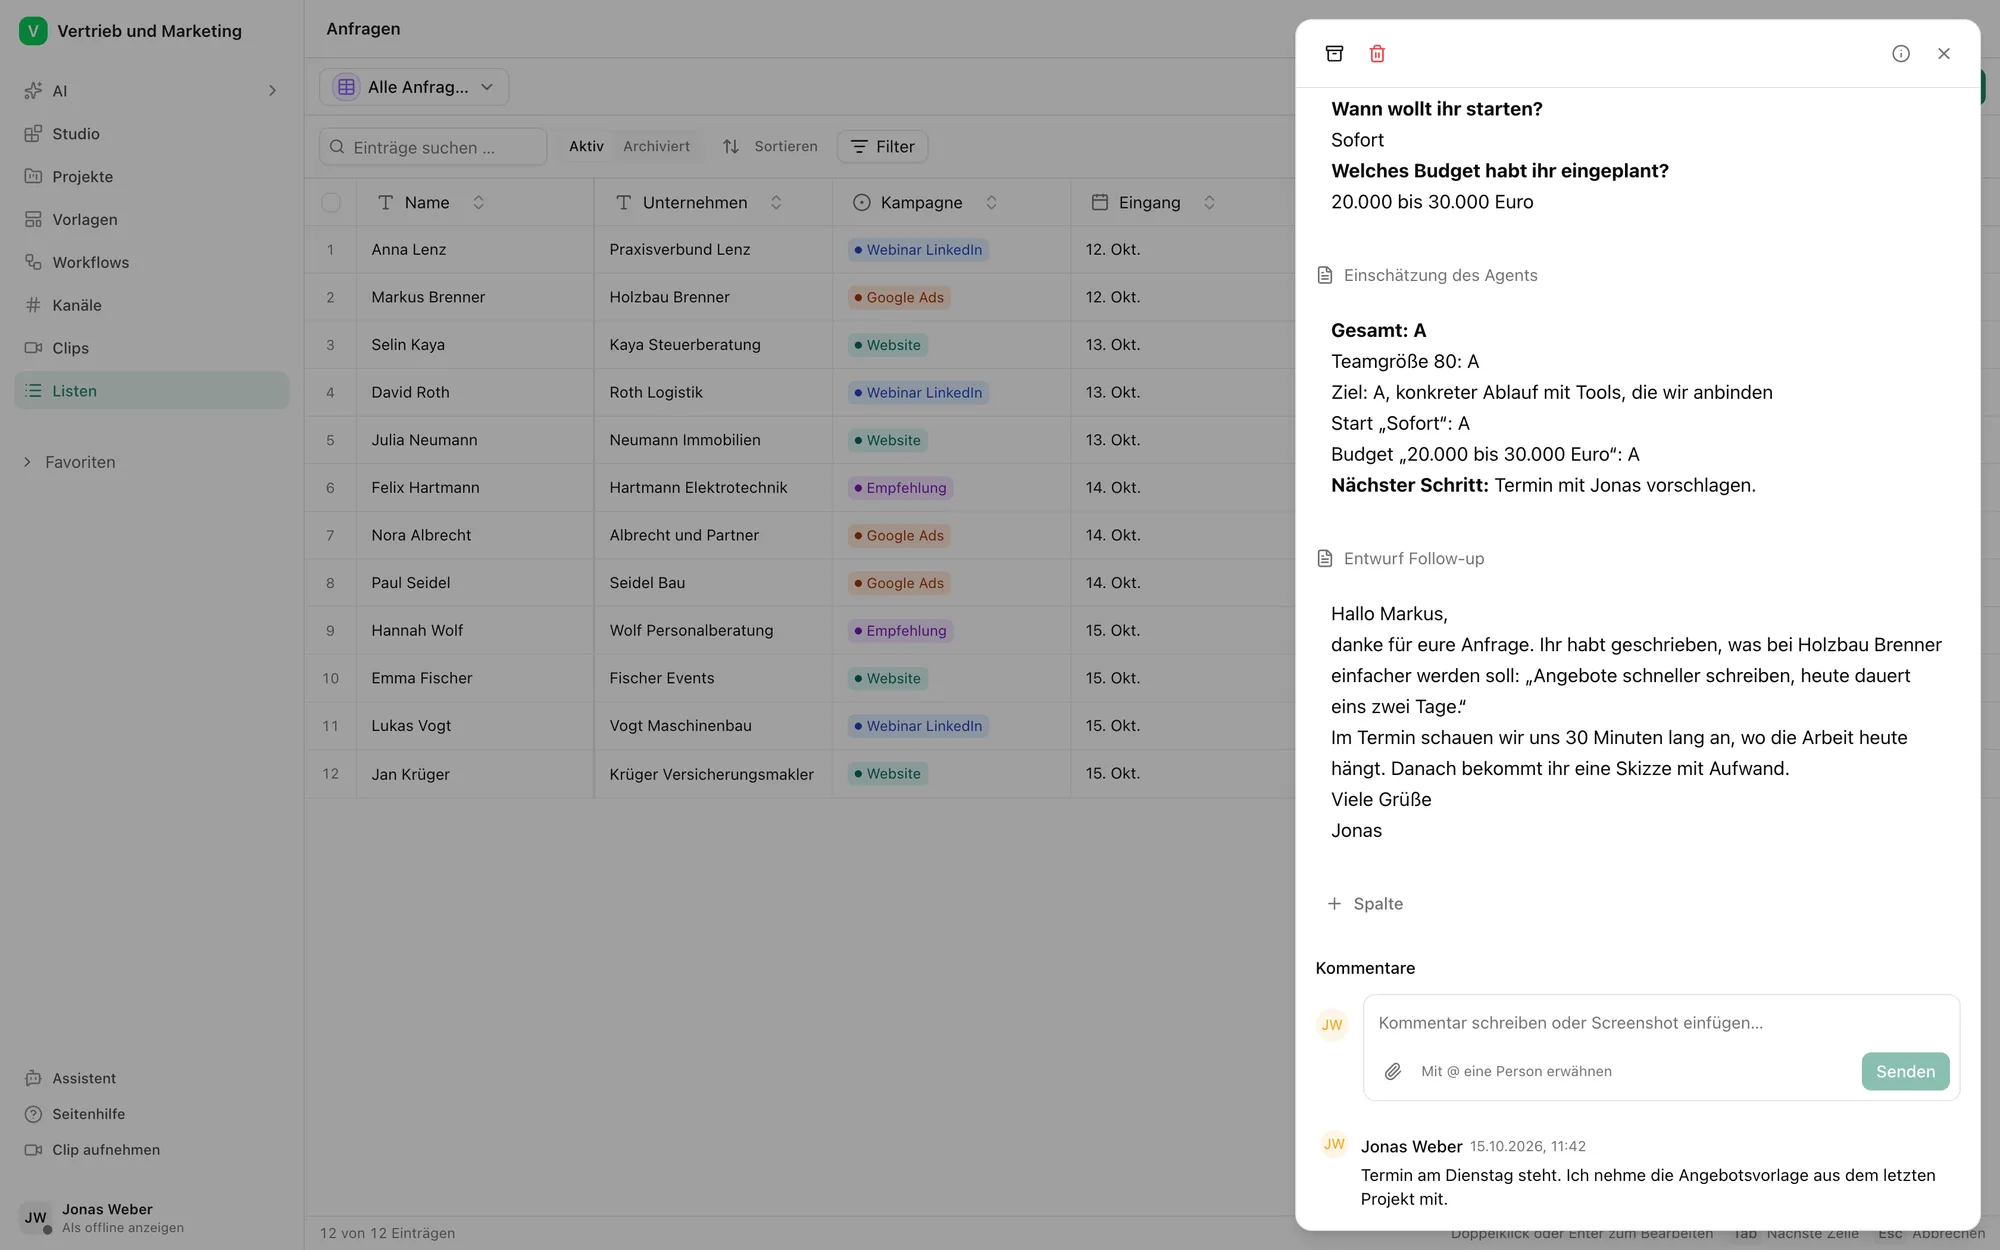Click the Entwurf Follow-up field label
Screen dimensions: 2000x1250
(x=1413, y=559)
